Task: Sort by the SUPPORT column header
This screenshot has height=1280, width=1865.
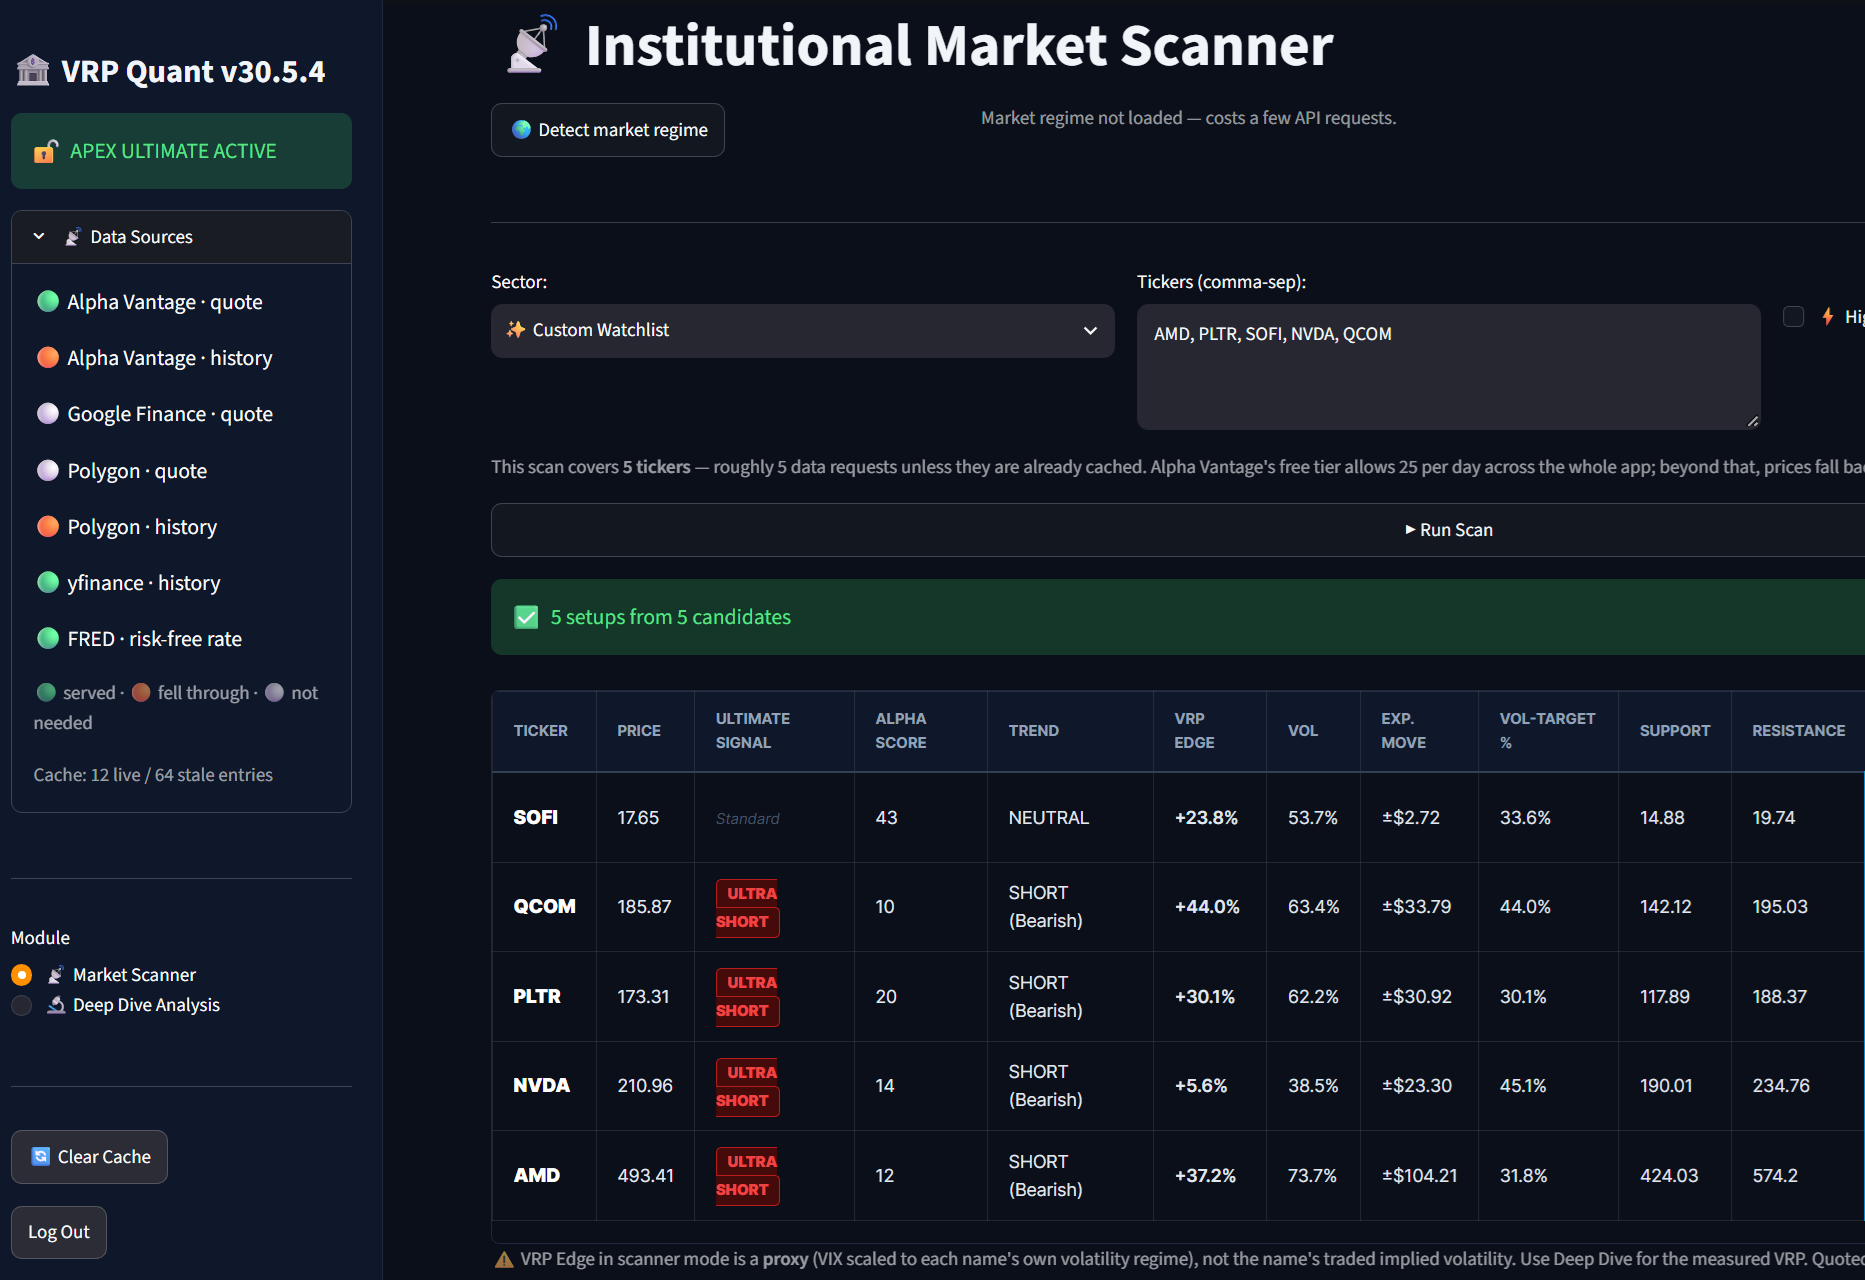Action: (x=1675, y=731)
